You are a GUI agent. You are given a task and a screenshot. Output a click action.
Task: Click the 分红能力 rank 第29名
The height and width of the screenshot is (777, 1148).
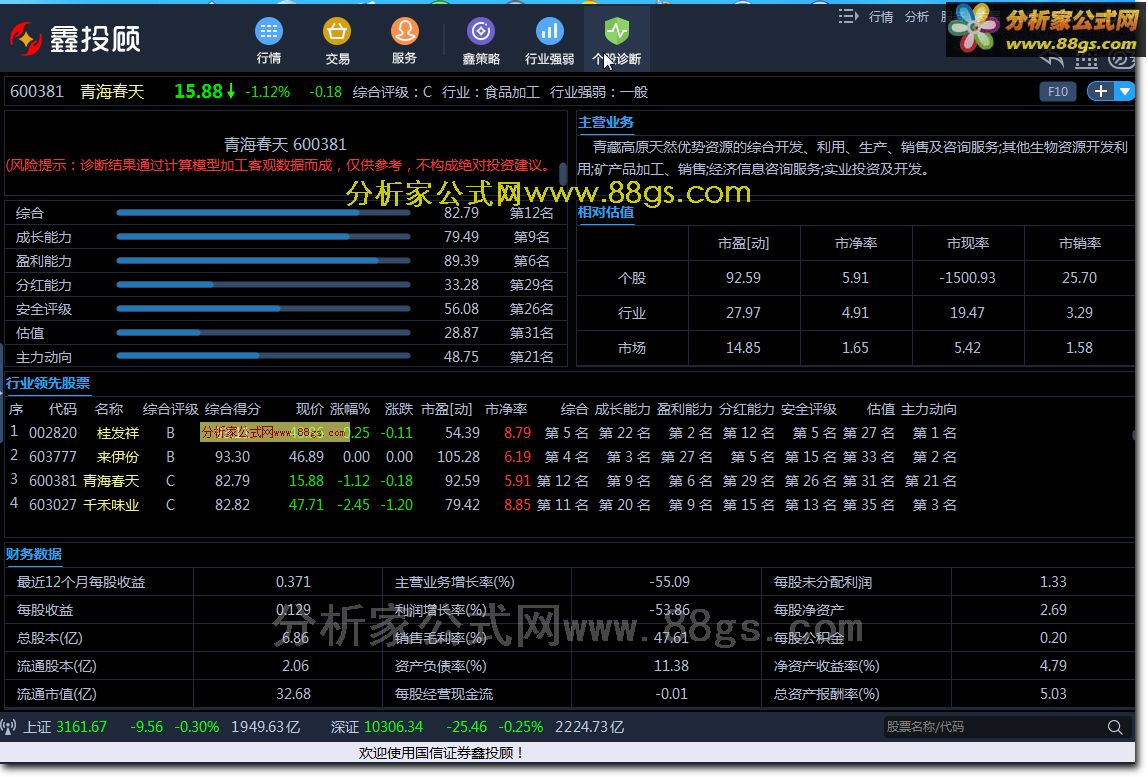(x=532, y=285)
